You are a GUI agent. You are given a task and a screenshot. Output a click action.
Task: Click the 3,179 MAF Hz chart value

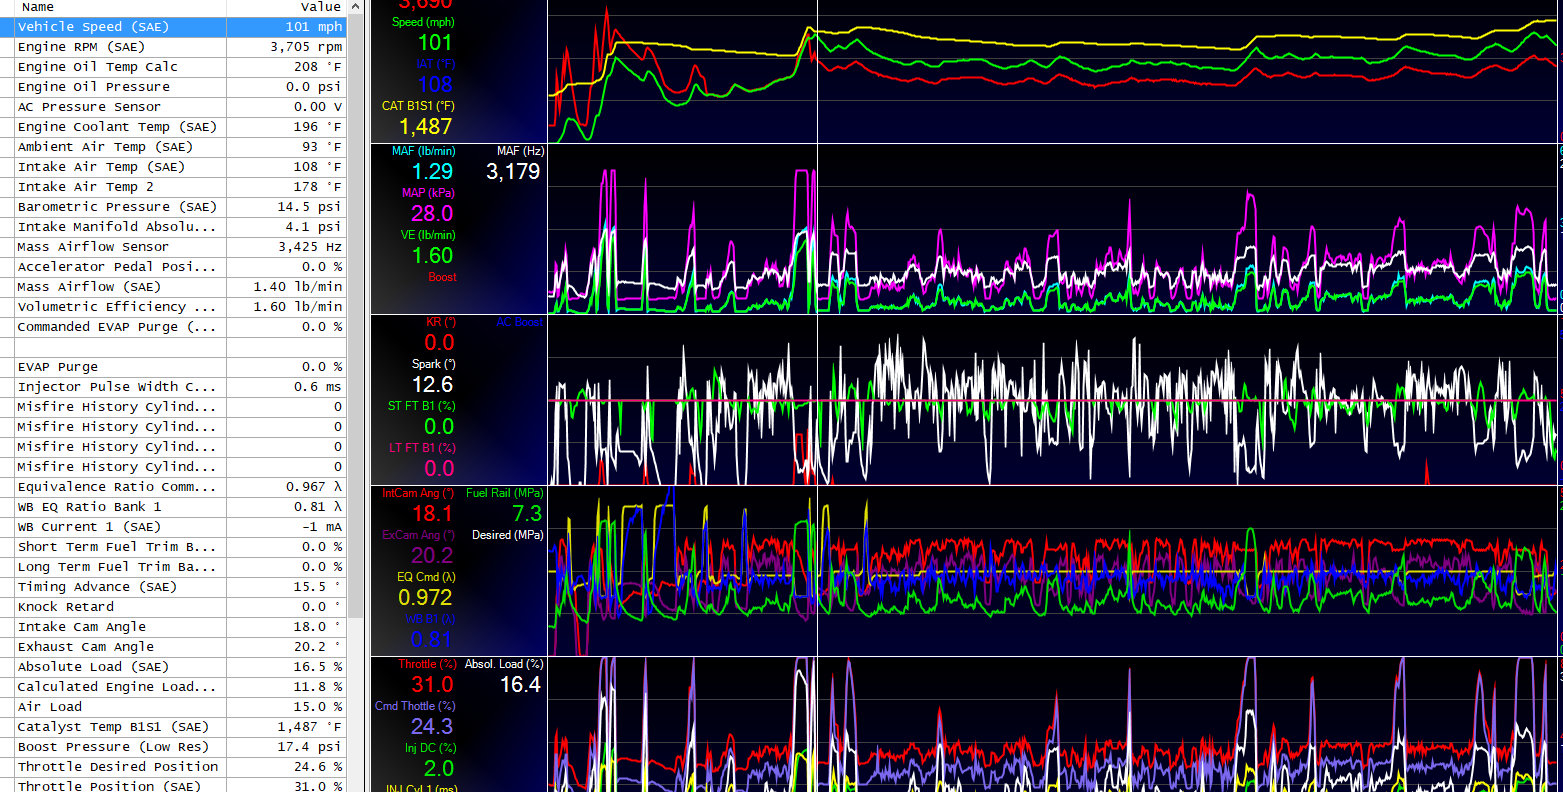[513, 171]
